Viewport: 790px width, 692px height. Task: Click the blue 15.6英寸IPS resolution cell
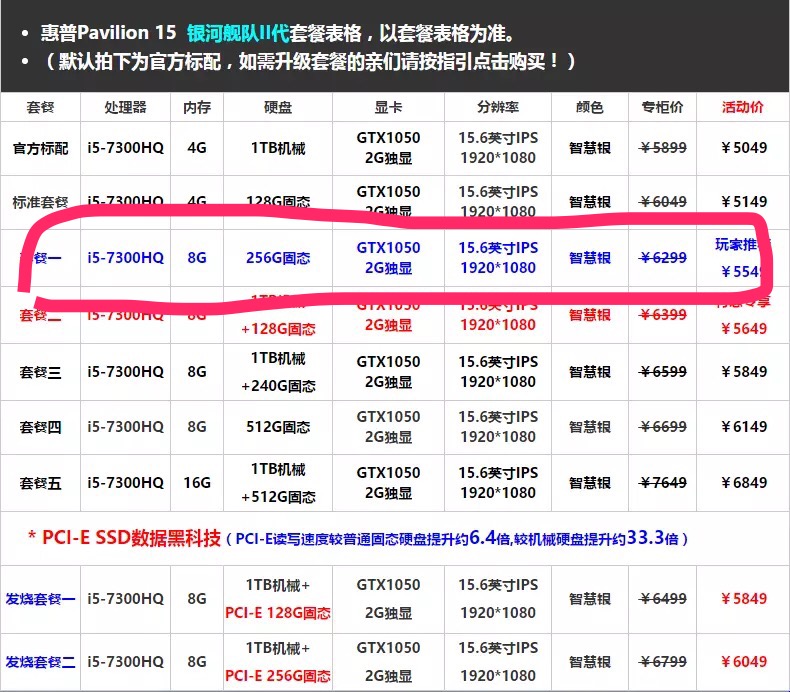click(x=498, y=258)
